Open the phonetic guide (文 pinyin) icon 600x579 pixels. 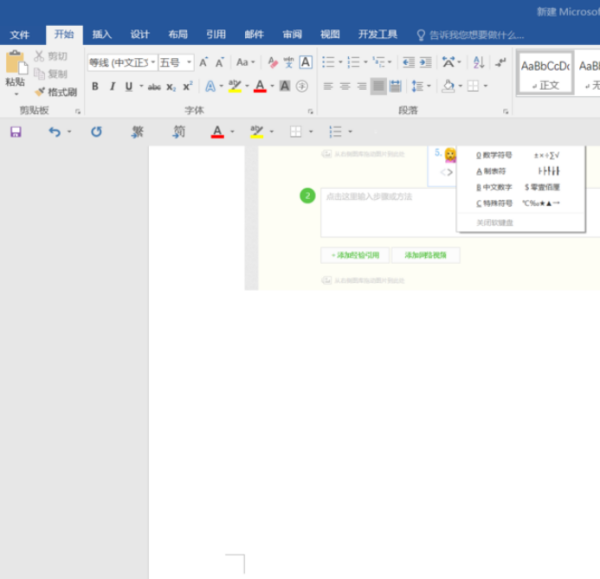point(289,62)
